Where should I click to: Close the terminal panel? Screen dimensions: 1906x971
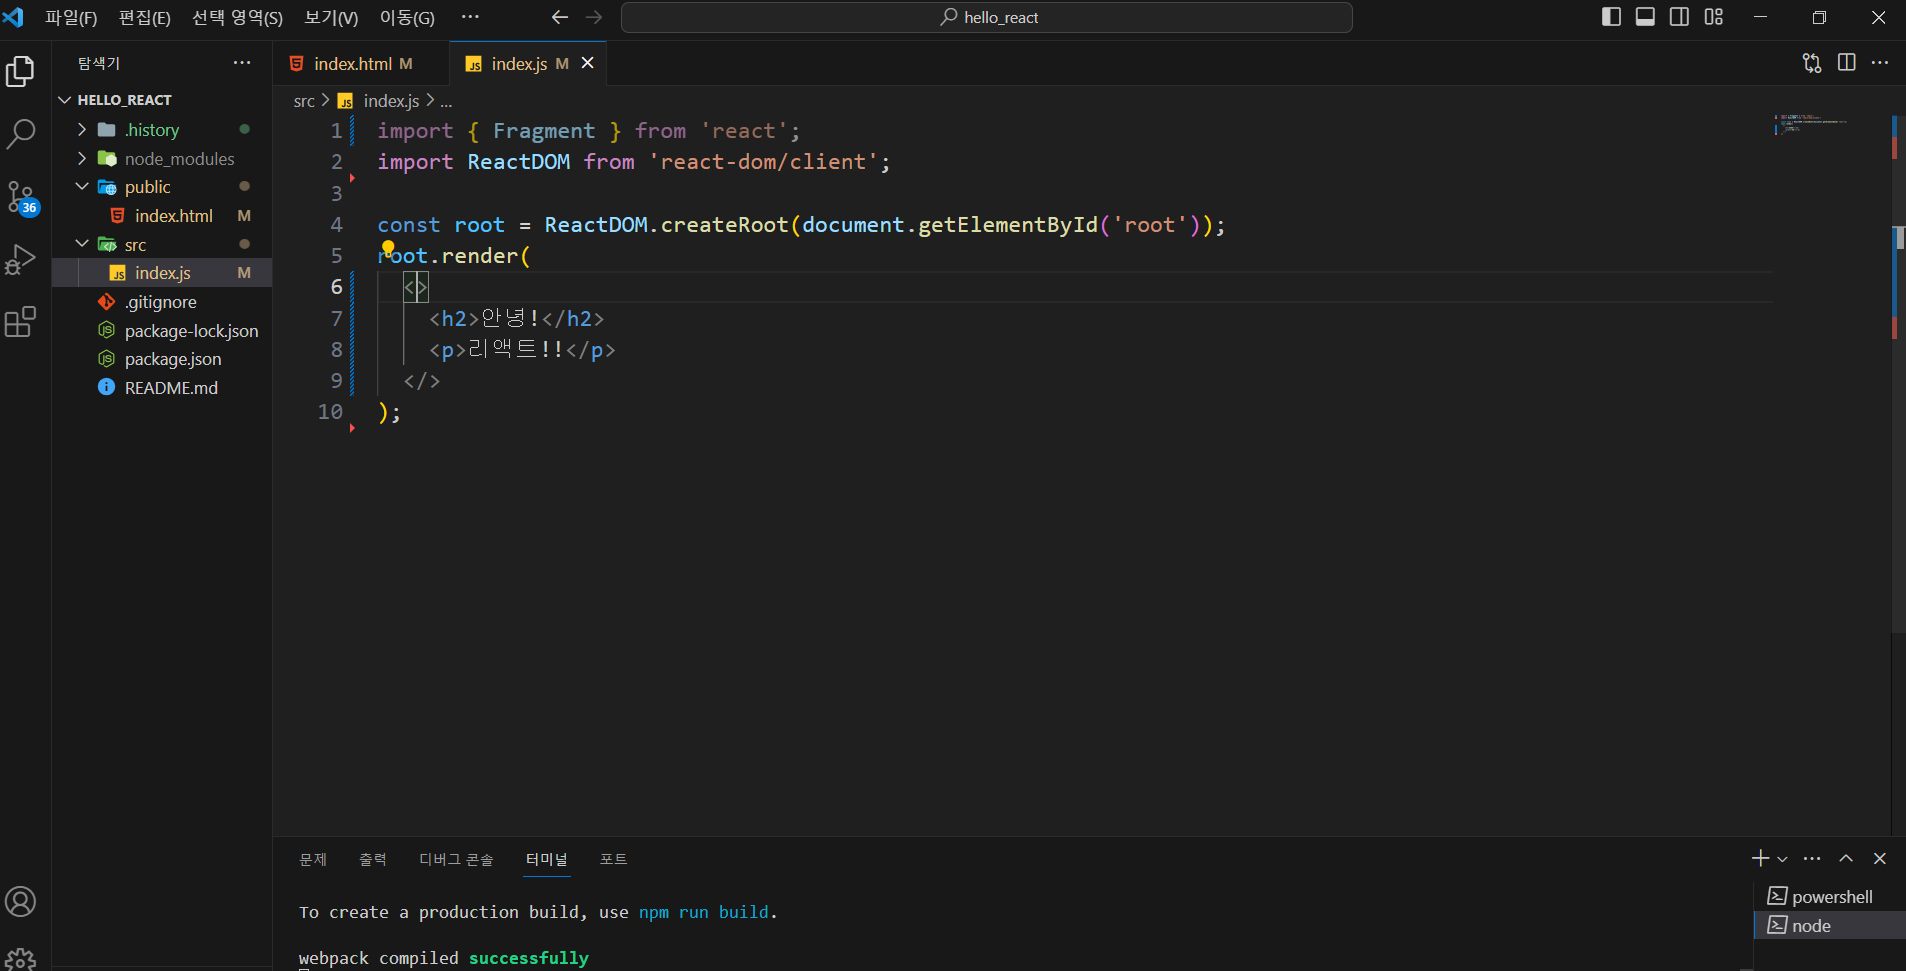1880,859
